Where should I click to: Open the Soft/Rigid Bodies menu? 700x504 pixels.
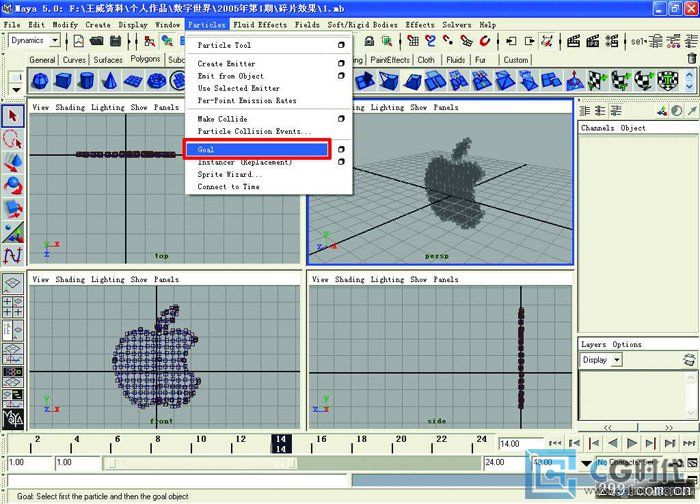[x=362, y=25]
